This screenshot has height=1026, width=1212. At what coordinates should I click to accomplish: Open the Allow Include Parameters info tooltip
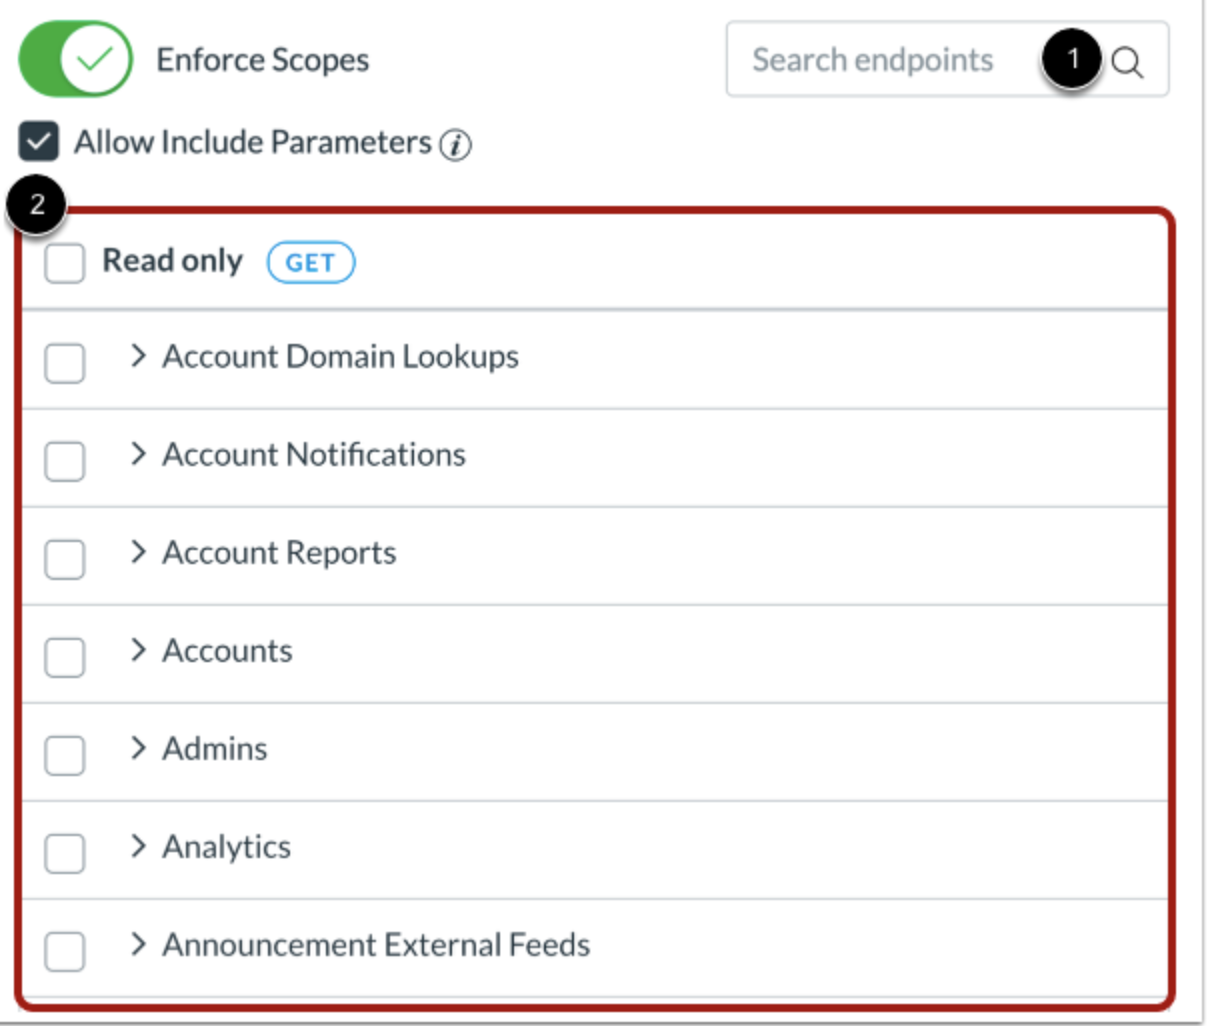coord(456,143)
